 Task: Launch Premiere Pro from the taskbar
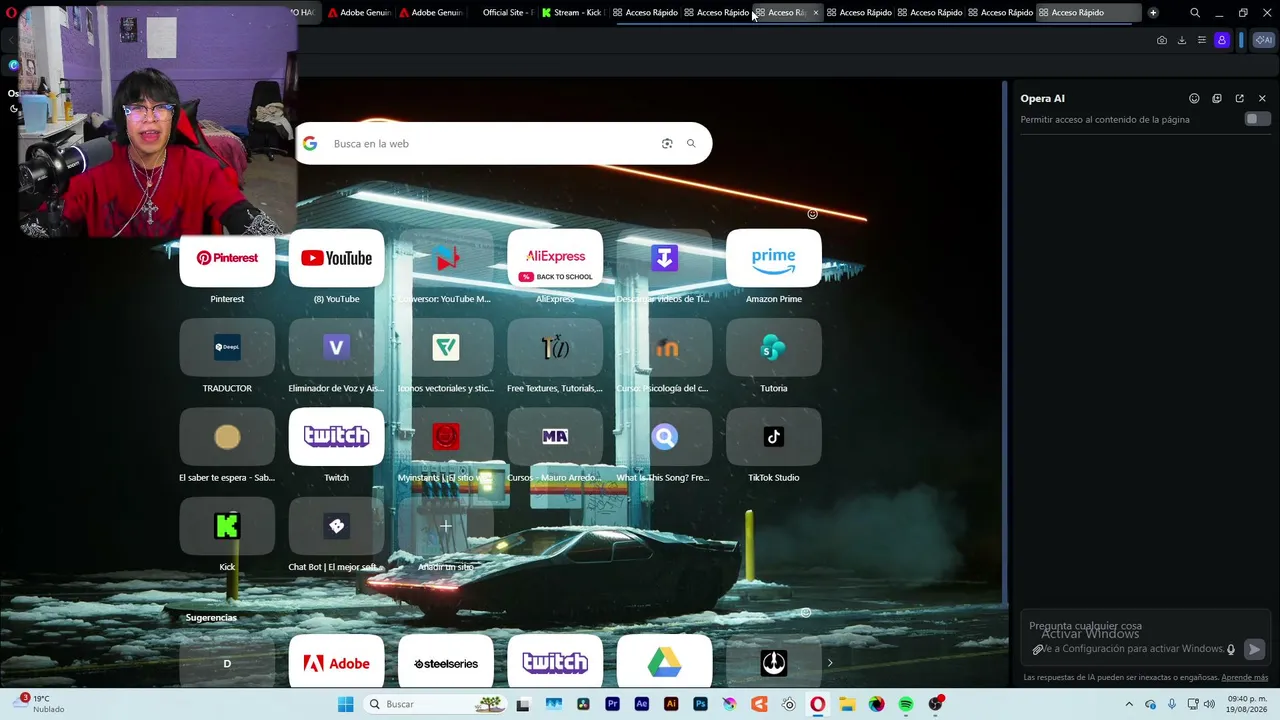coord(612,704)
